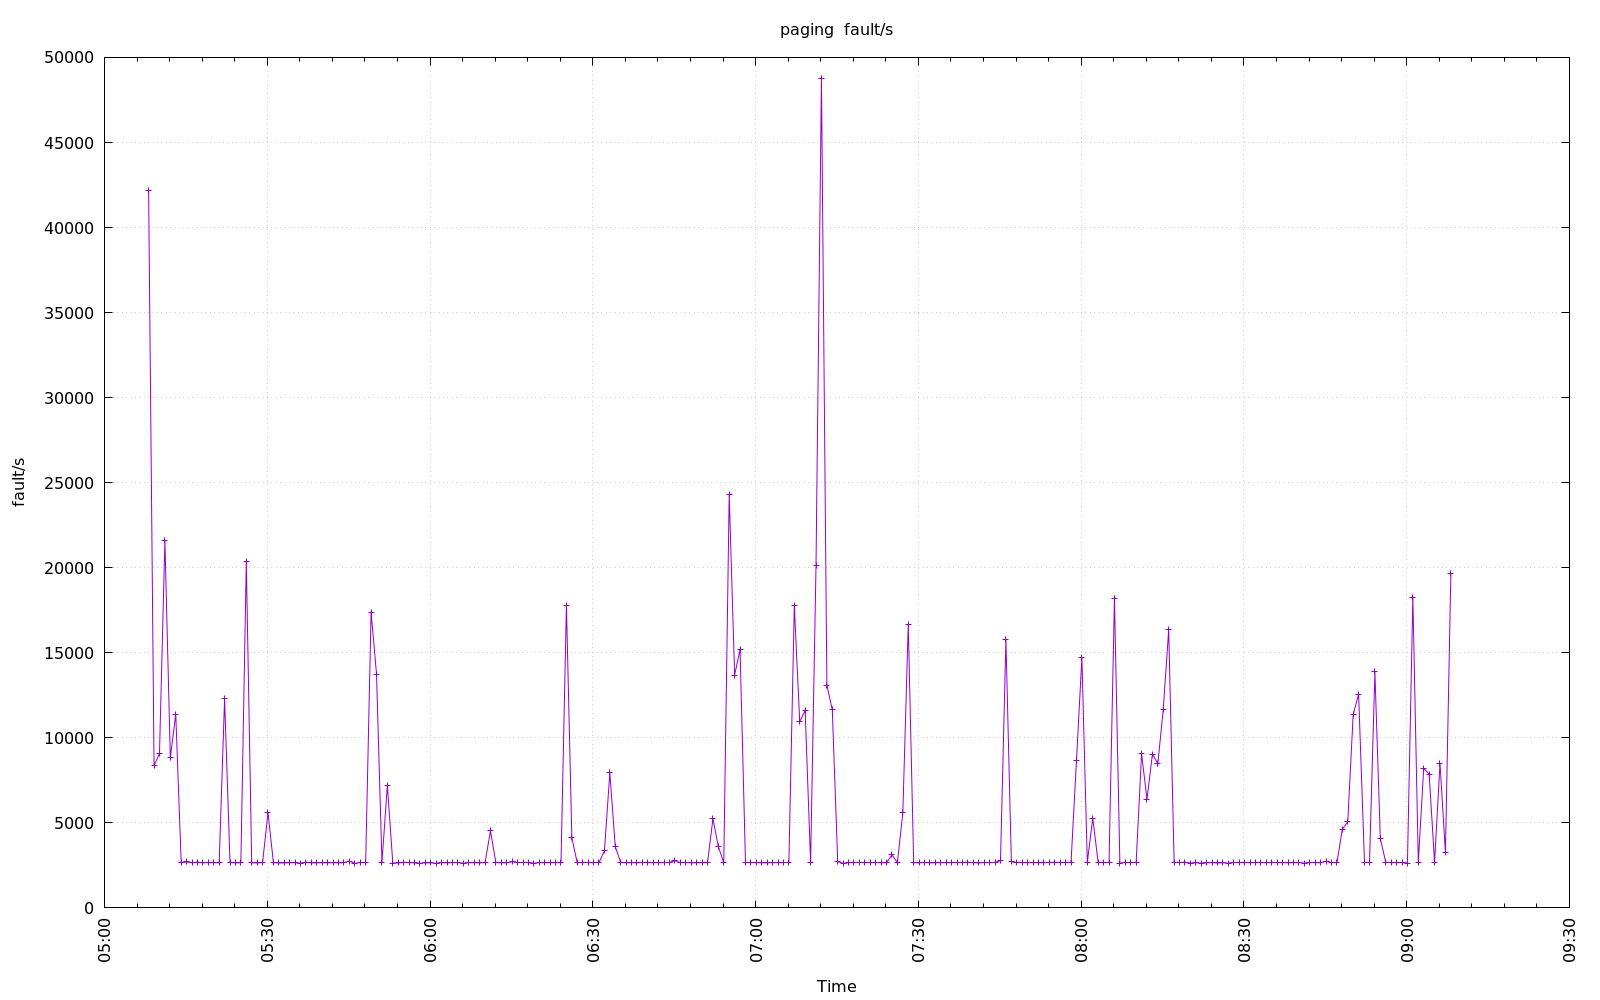Click the 05:00 tick label on the time axis

(x=105, y=940)
